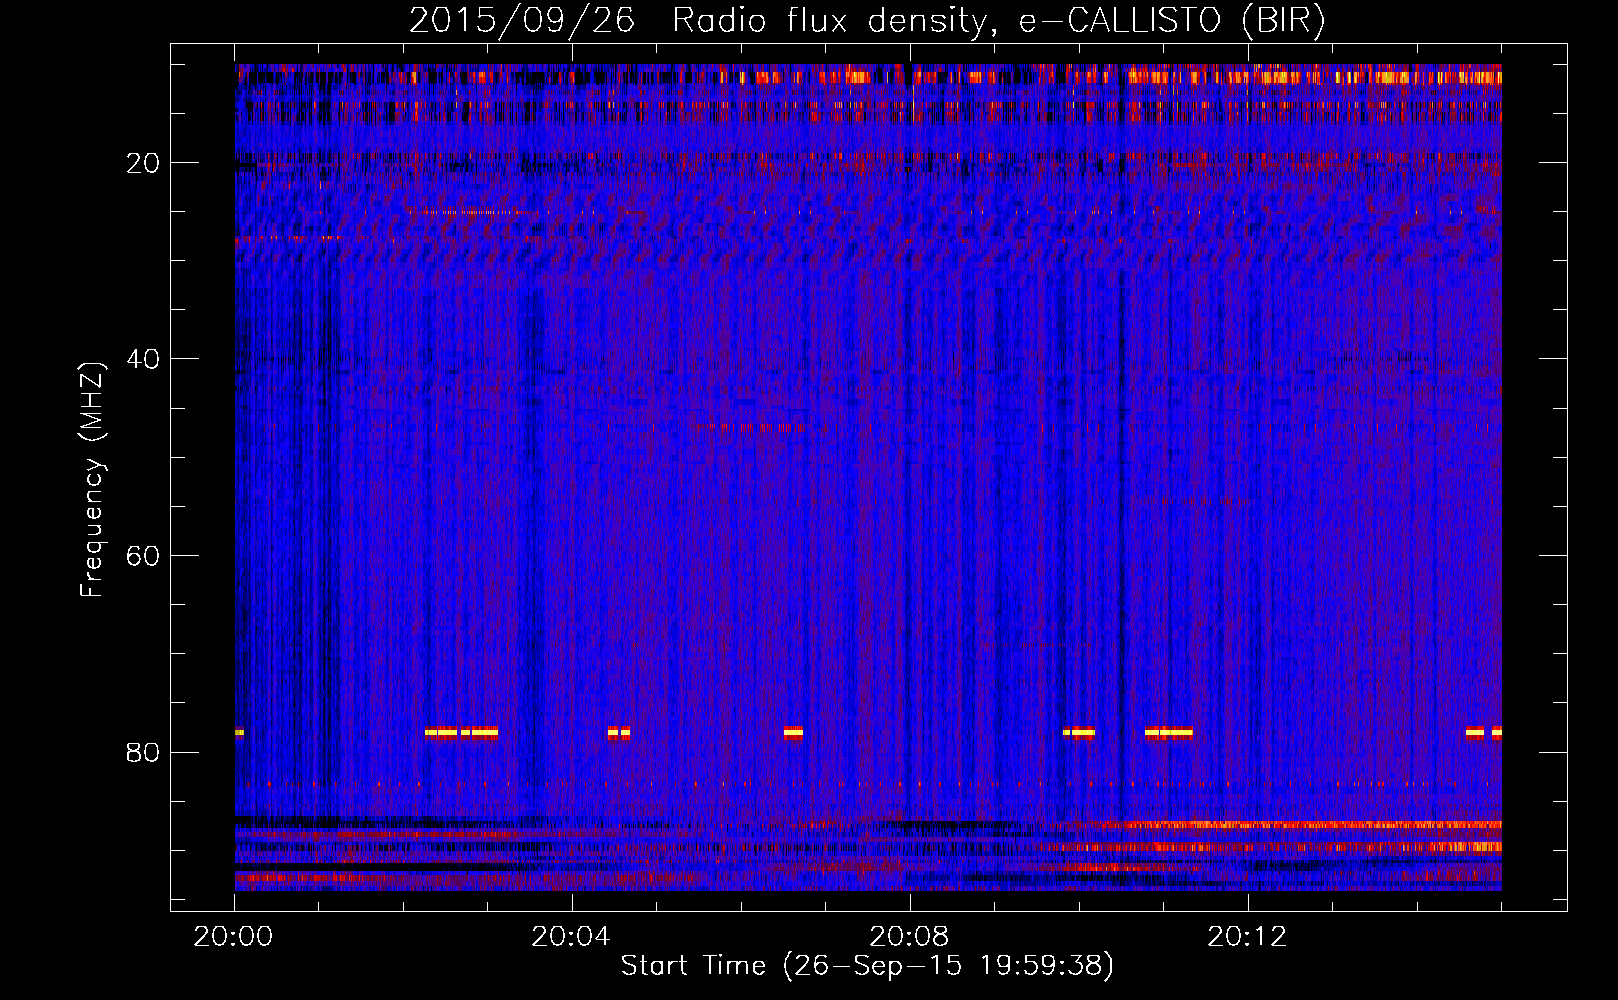Click the 20:00 time tick label
Screen dimensions: 1618x1000
point(234,937)
